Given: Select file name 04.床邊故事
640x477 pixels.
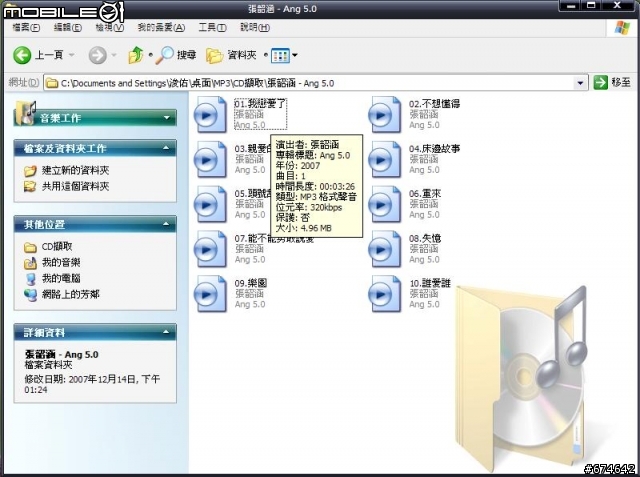Looking at the screenshot, I should tap(434, 149).
